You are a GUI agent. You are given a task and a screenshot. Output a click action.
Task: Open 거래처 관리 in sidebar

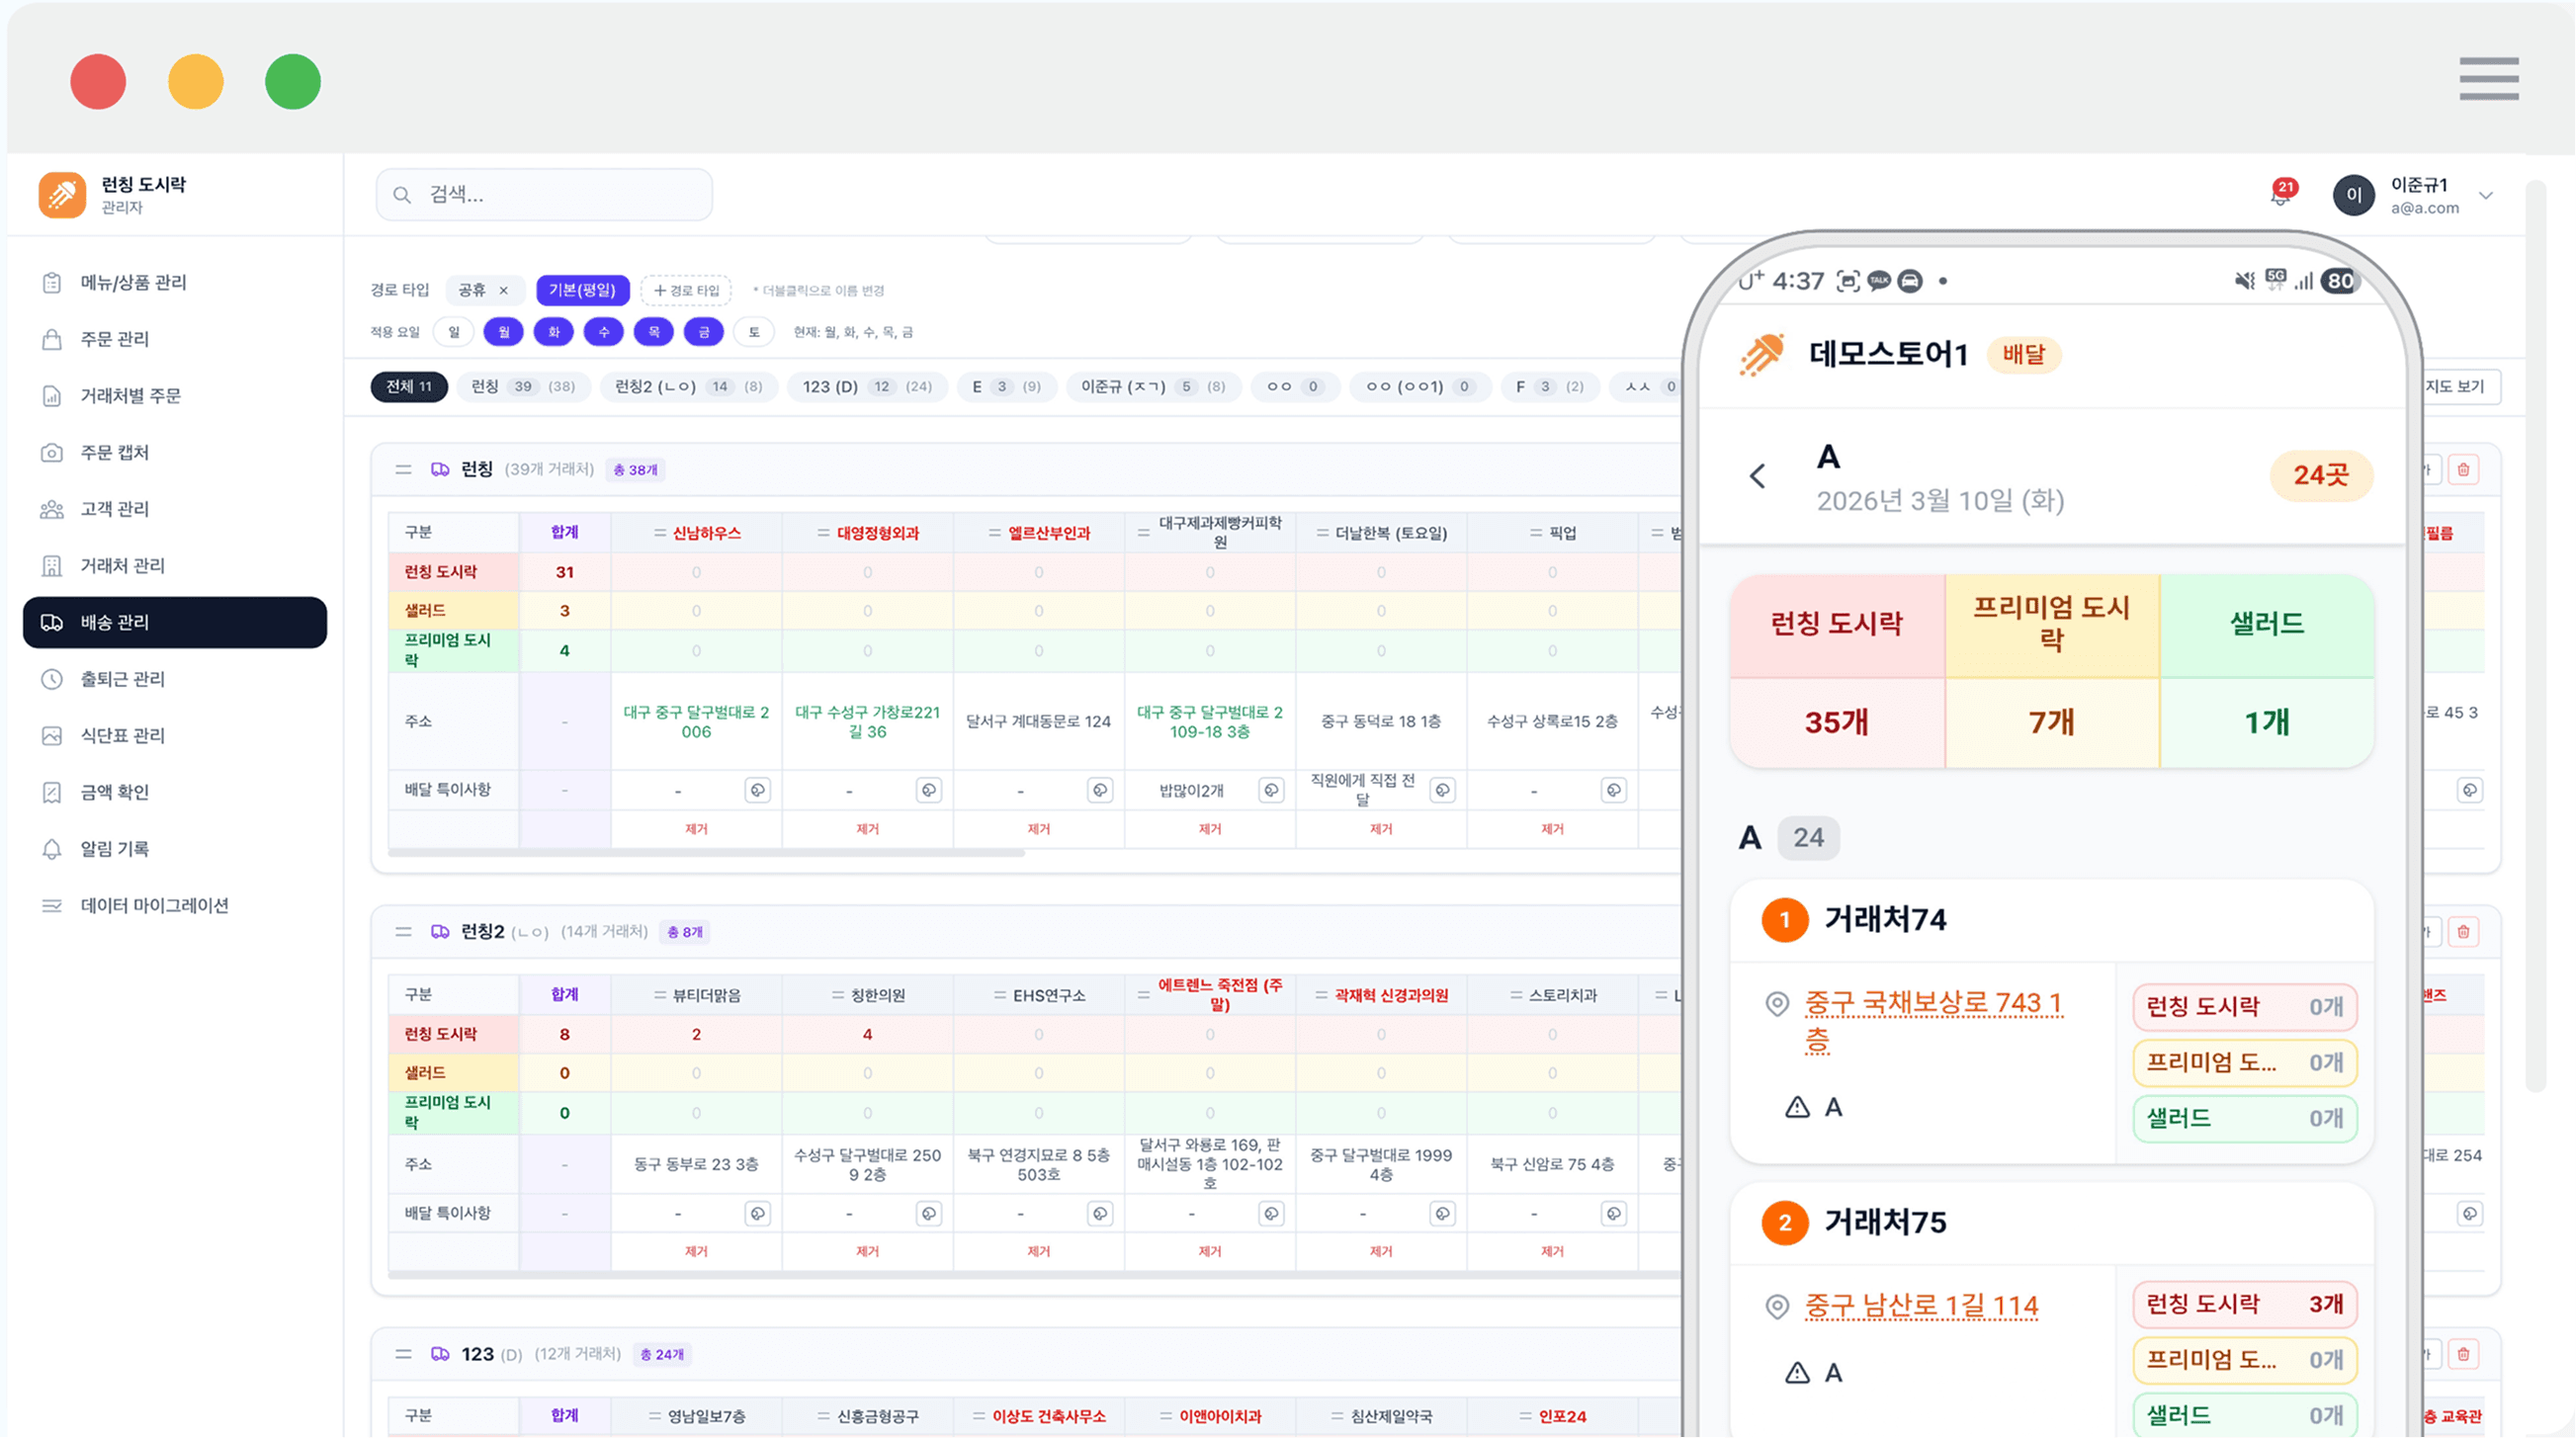pyautogui.click(x=175, y=566)
